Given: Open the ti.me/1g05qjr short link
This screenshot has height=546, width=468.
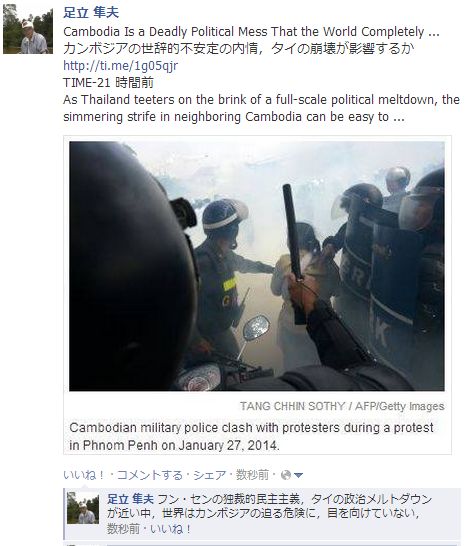Looking at the screenshot, I should [x=120, y=65].
